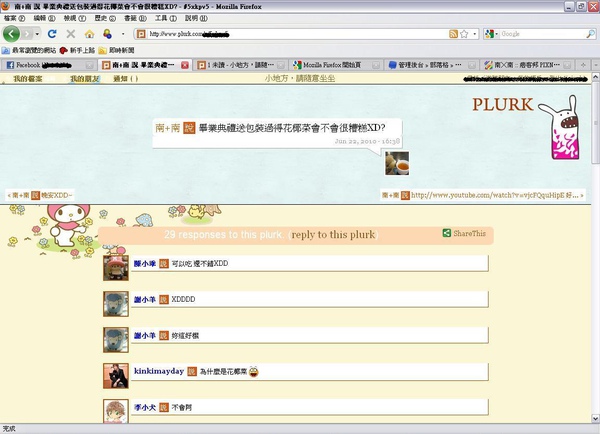
Task: Click the scrollbar up arrow
Action: tap(595, 77)
